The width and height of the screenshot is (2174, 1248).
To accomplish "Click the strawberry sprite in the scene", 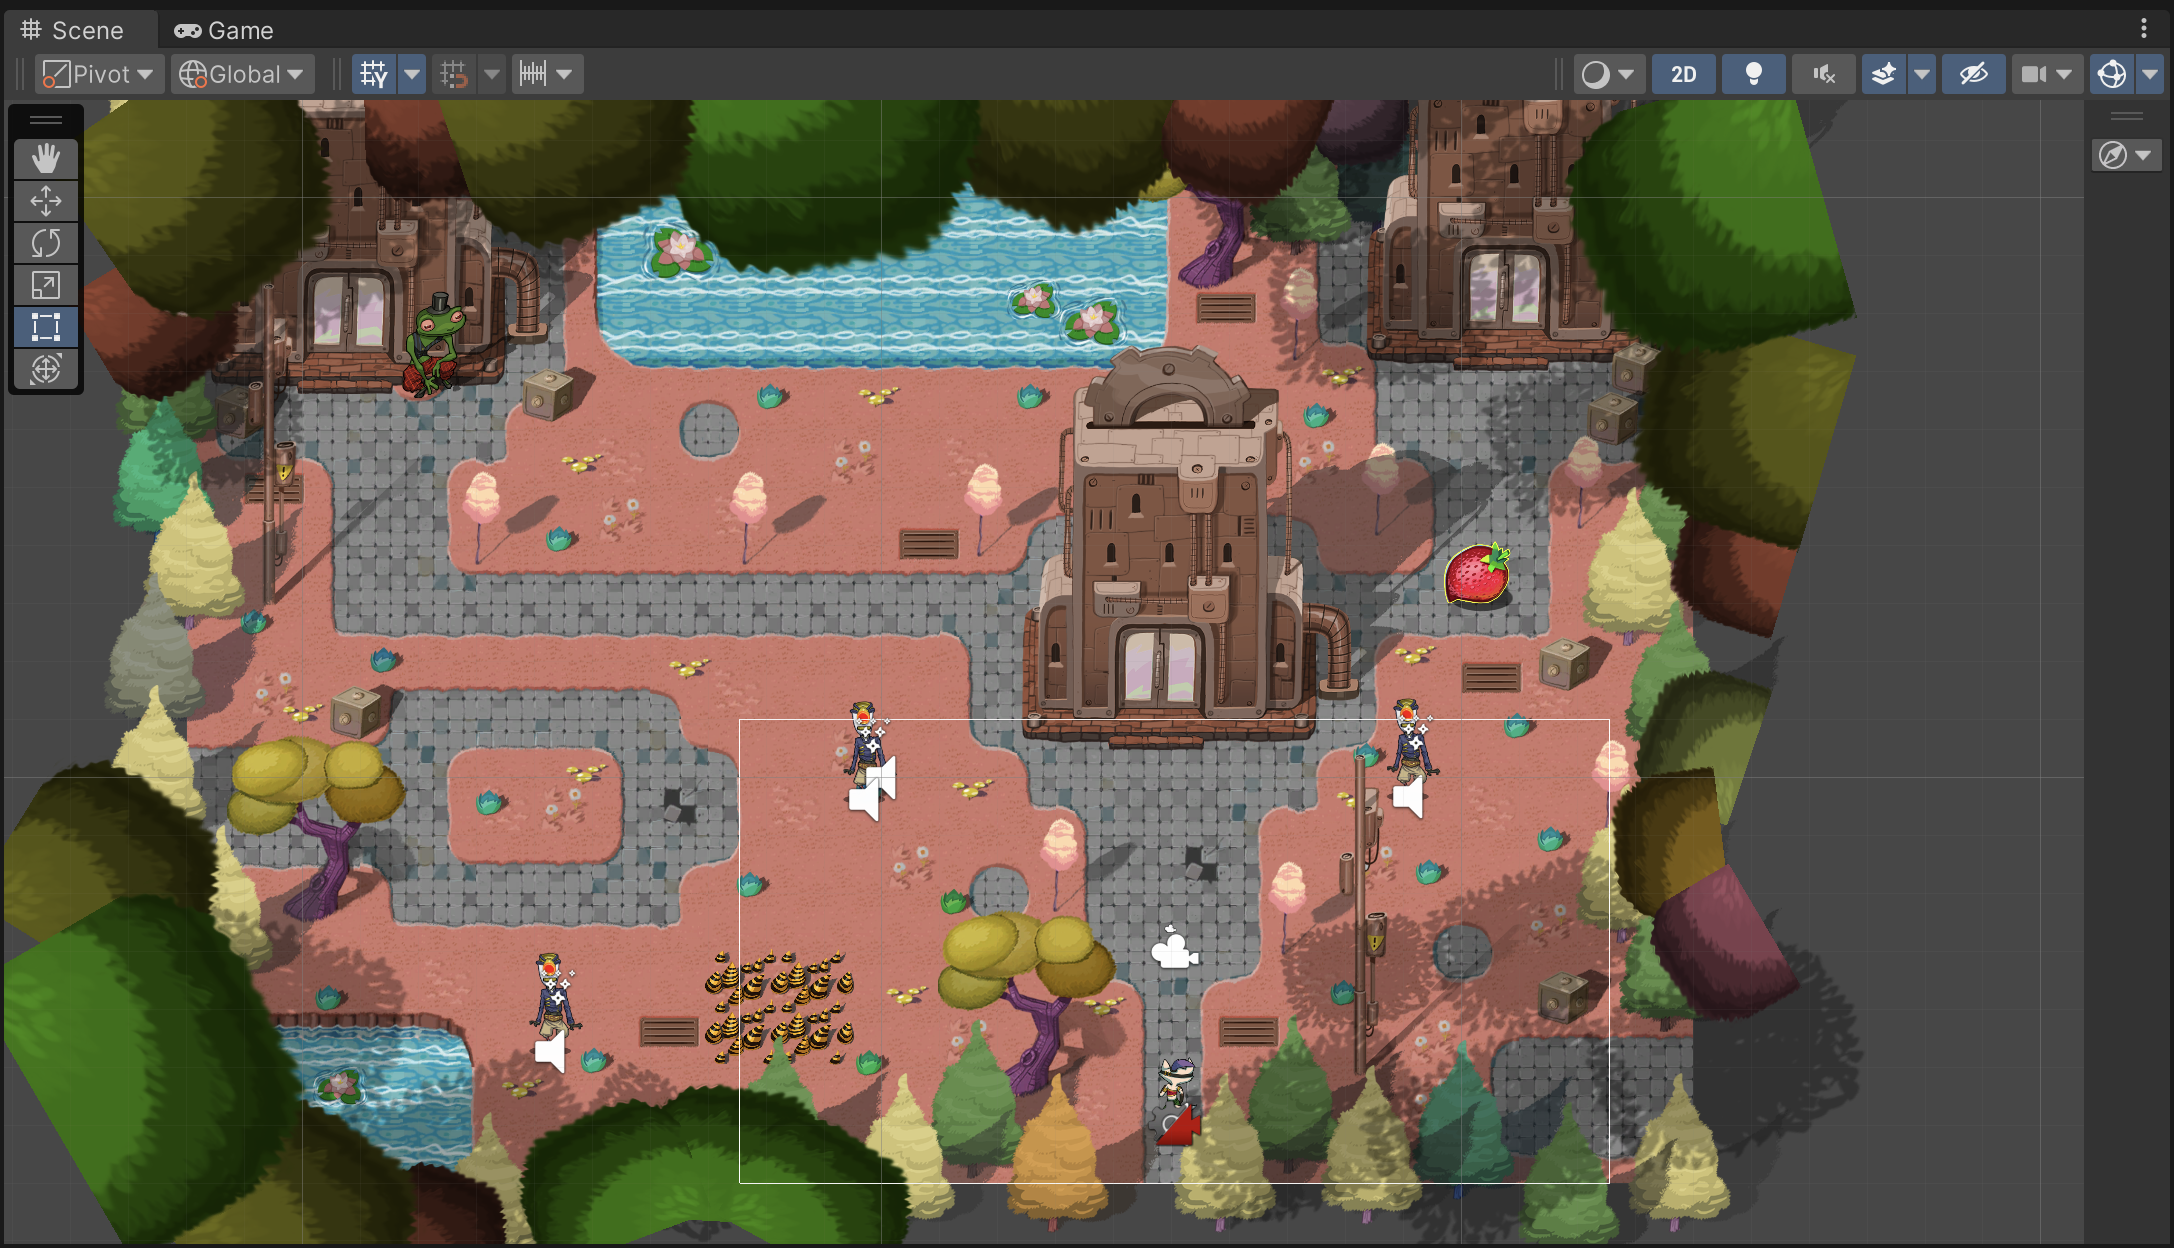I will 1476,575.
